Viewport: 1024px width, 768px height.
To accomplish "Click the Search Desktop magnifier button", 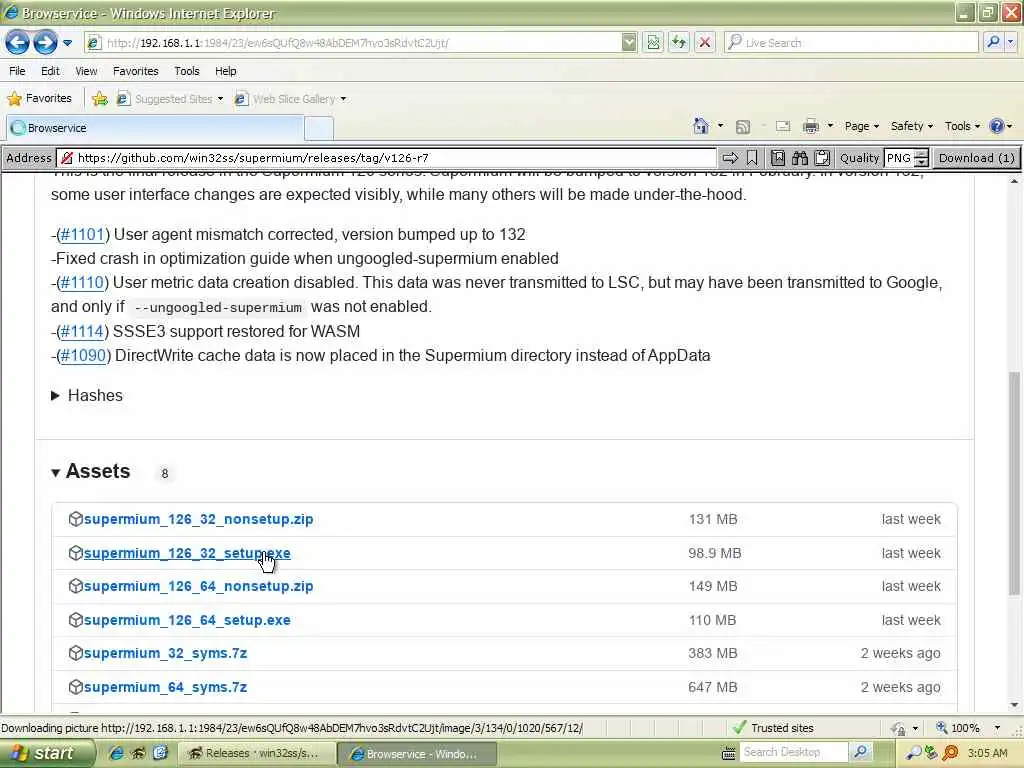I will pos(861,752).
